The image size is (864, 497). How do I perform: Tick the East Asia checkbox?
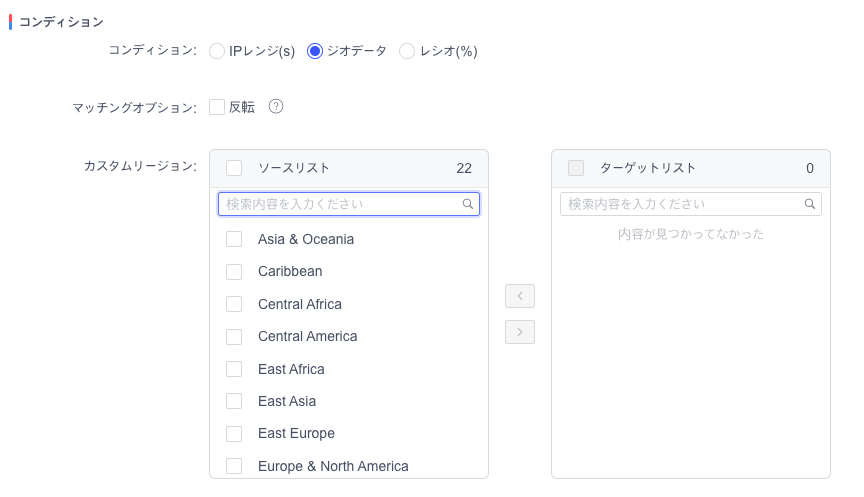tap(234, 401)
